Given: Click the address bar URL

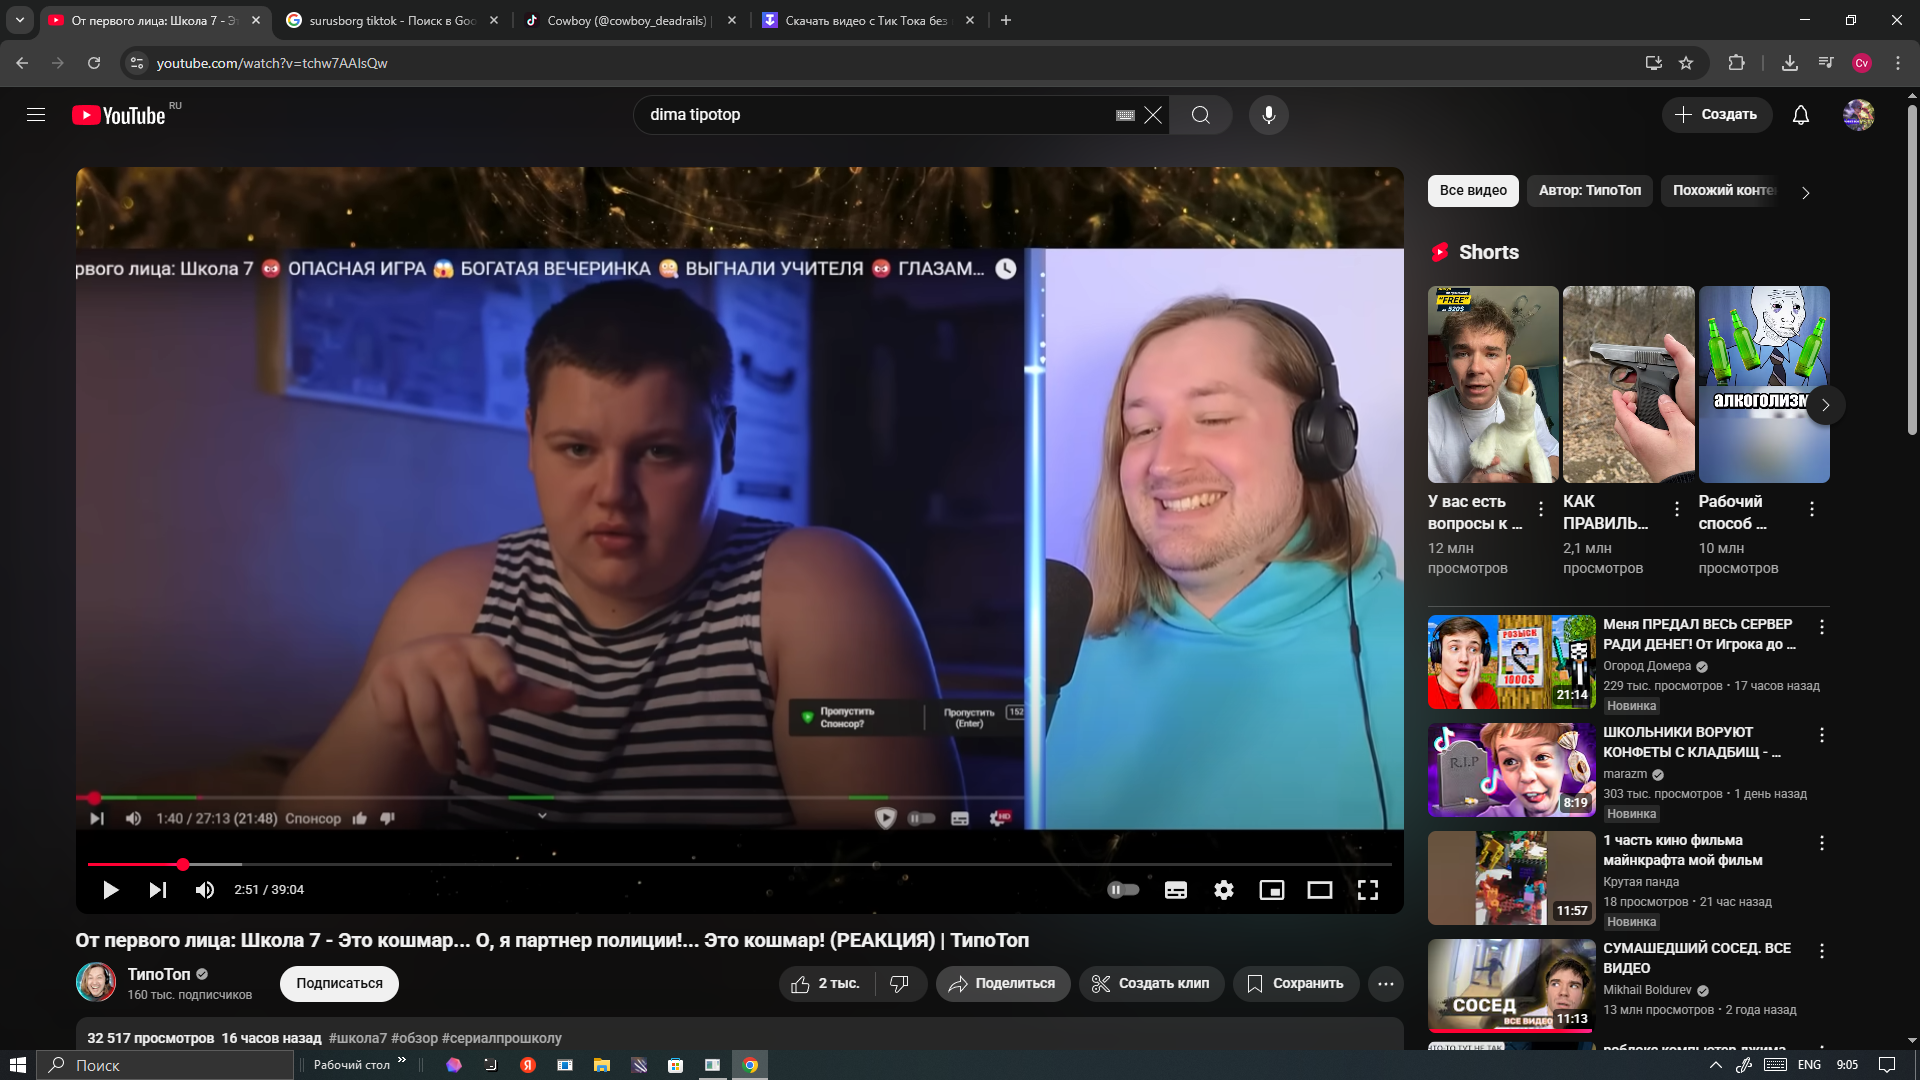Looking at the screenshot, I should (272, 63).
